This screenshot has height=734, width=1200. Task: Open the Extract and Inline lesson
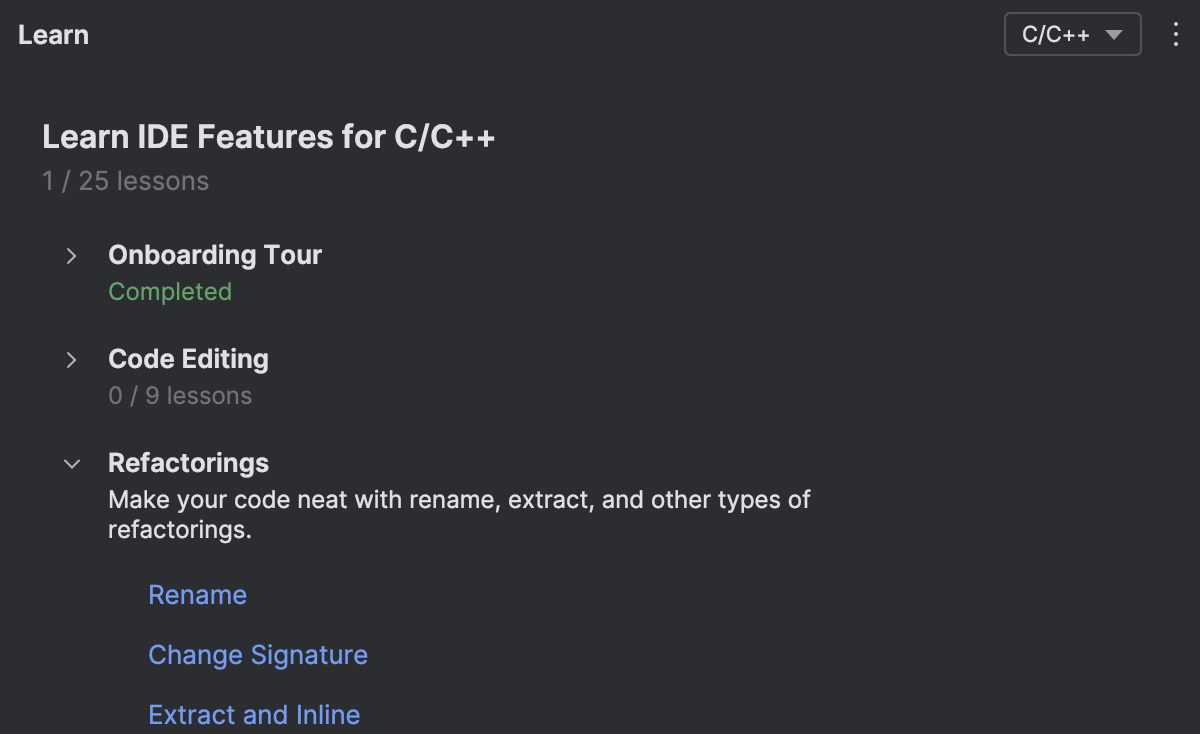coord(254,715)
